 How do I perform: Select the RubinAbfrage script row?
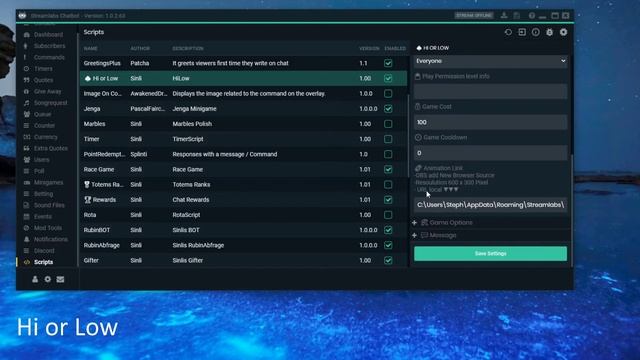click(243, 245)
